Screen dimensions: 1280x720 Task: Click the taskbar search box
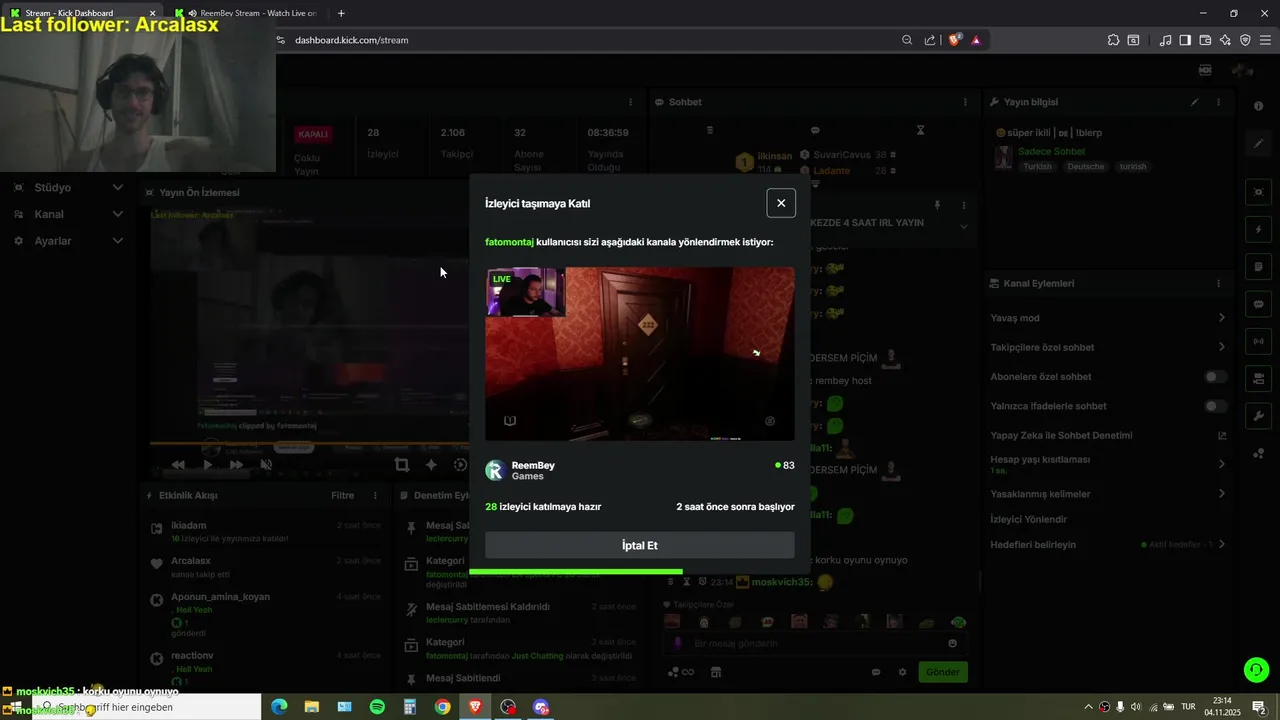click(146, 707)
